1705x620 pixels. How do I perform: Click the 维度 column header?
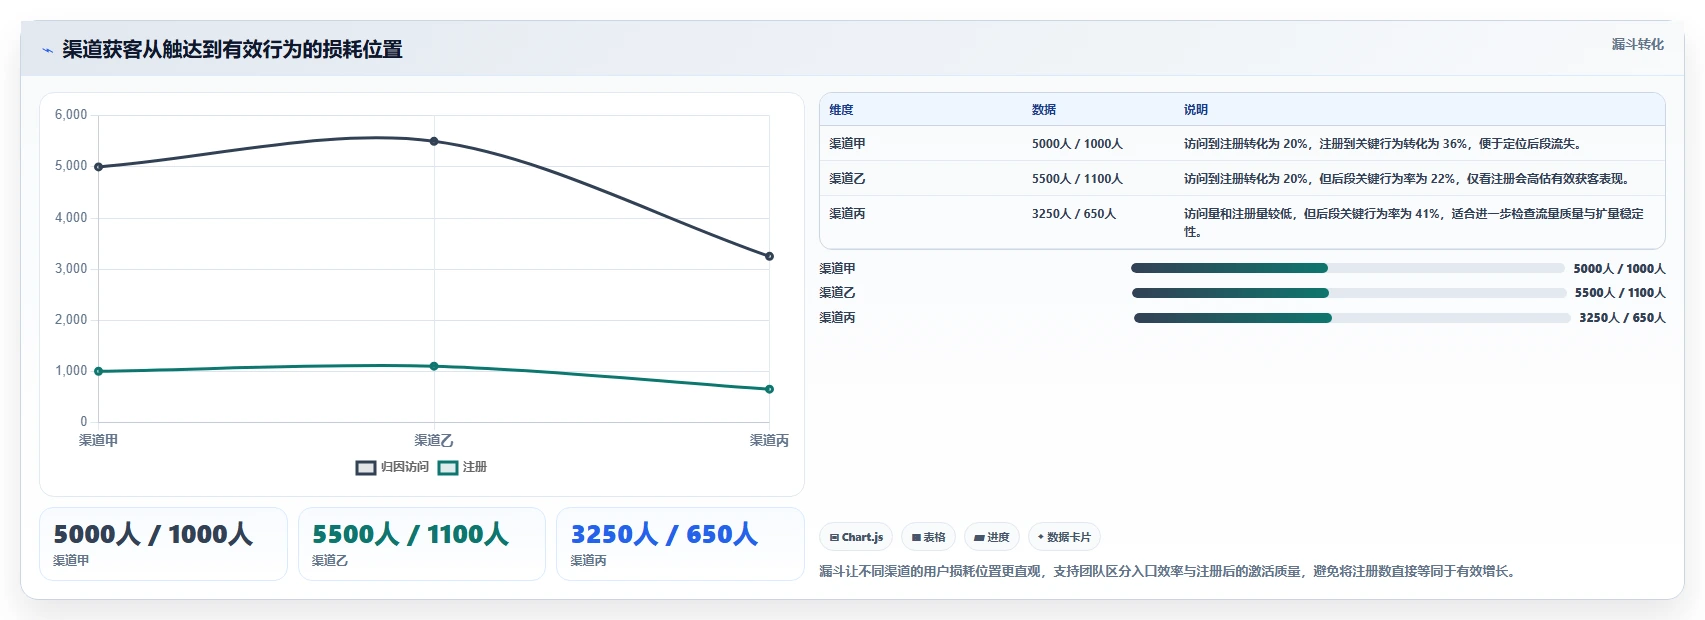coord(841,110)
